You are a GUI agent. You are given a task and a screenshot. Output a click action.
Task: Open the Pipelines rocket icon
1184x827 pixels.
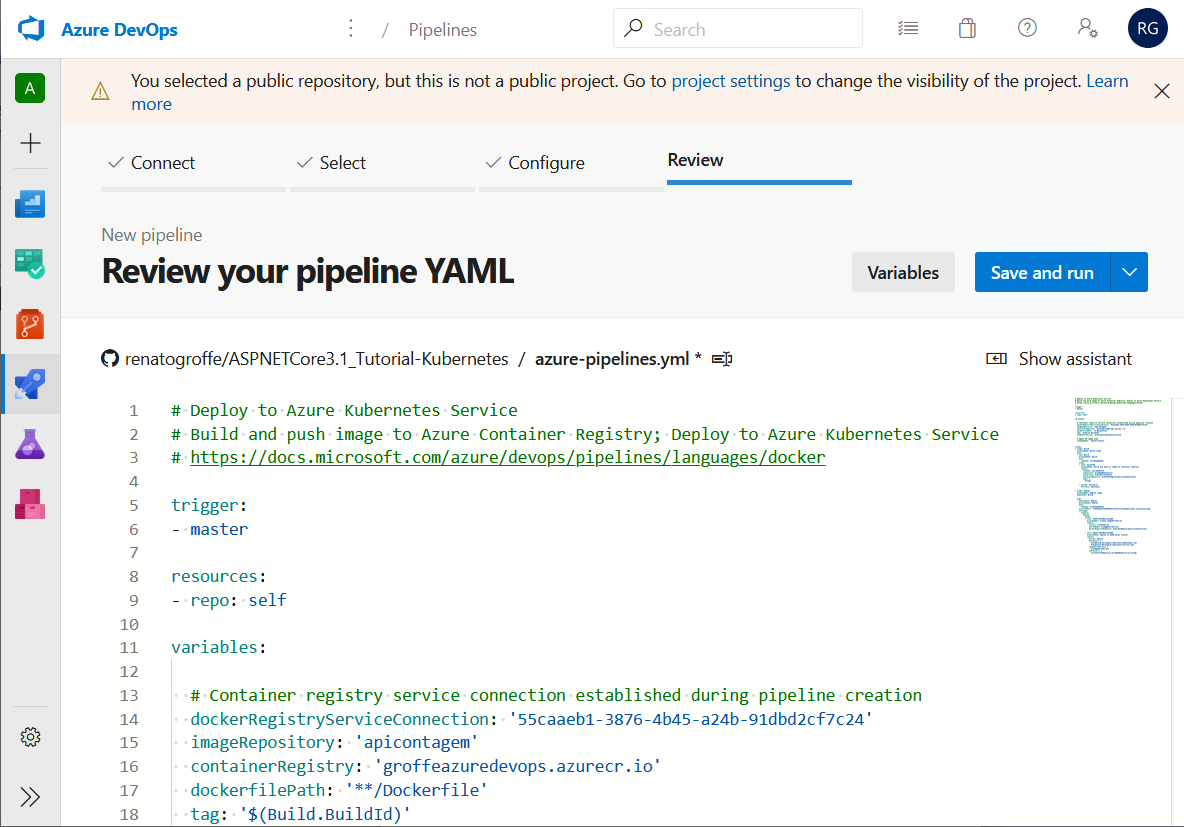(x=30, y=384)
